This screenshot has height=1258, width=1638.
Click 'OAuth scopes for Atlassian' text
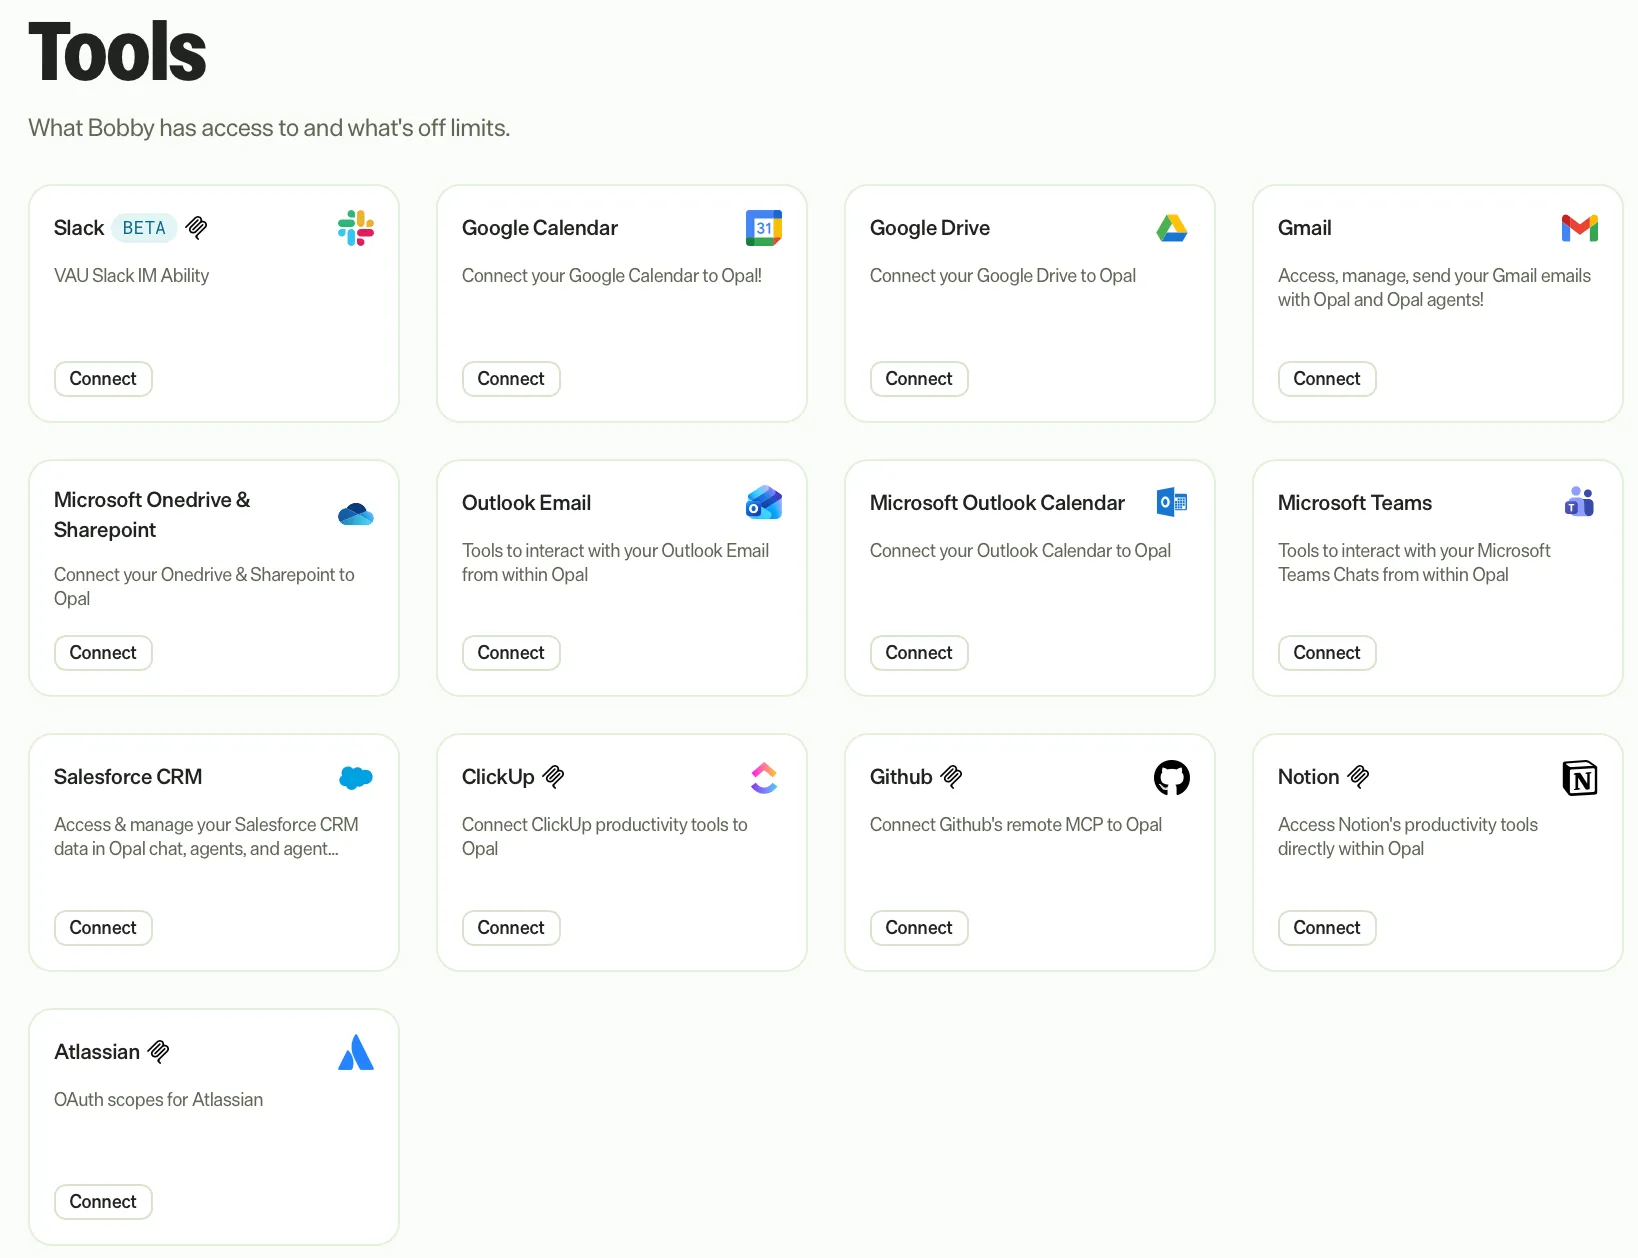coord(158,1100)
